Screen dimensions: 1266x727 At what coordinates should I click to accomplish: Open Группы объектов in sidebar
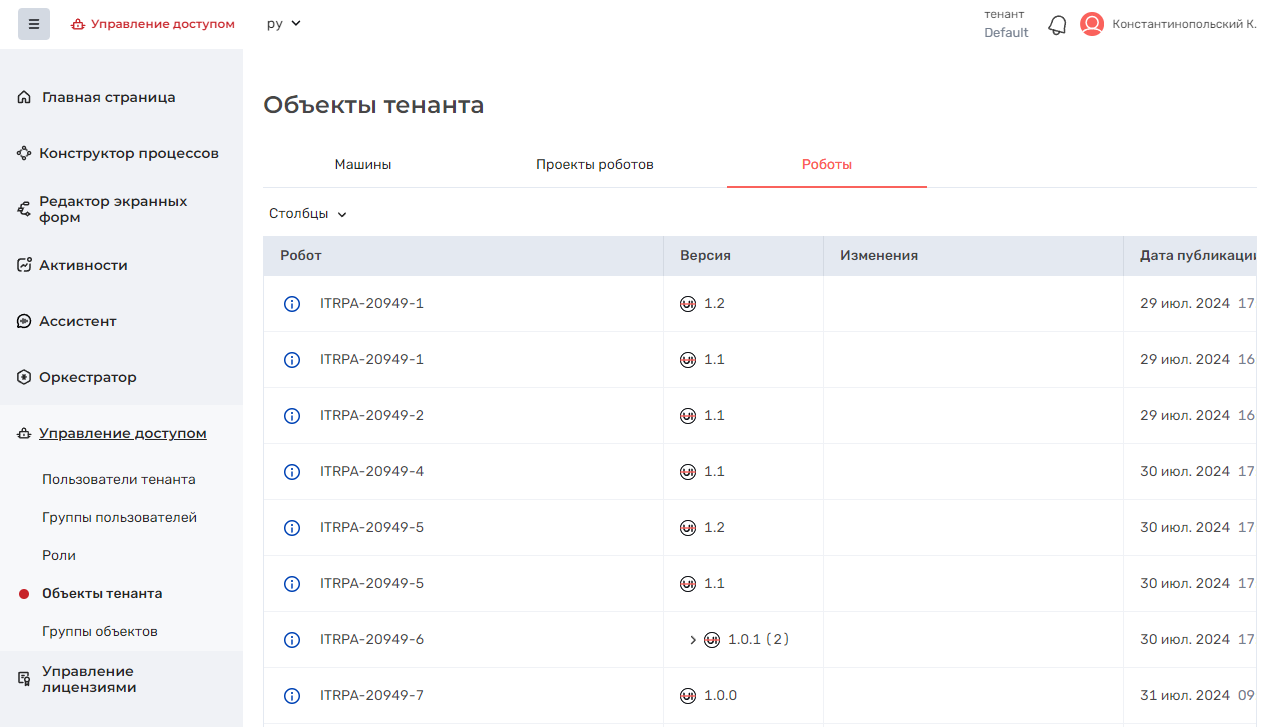[x=99, y=632]
